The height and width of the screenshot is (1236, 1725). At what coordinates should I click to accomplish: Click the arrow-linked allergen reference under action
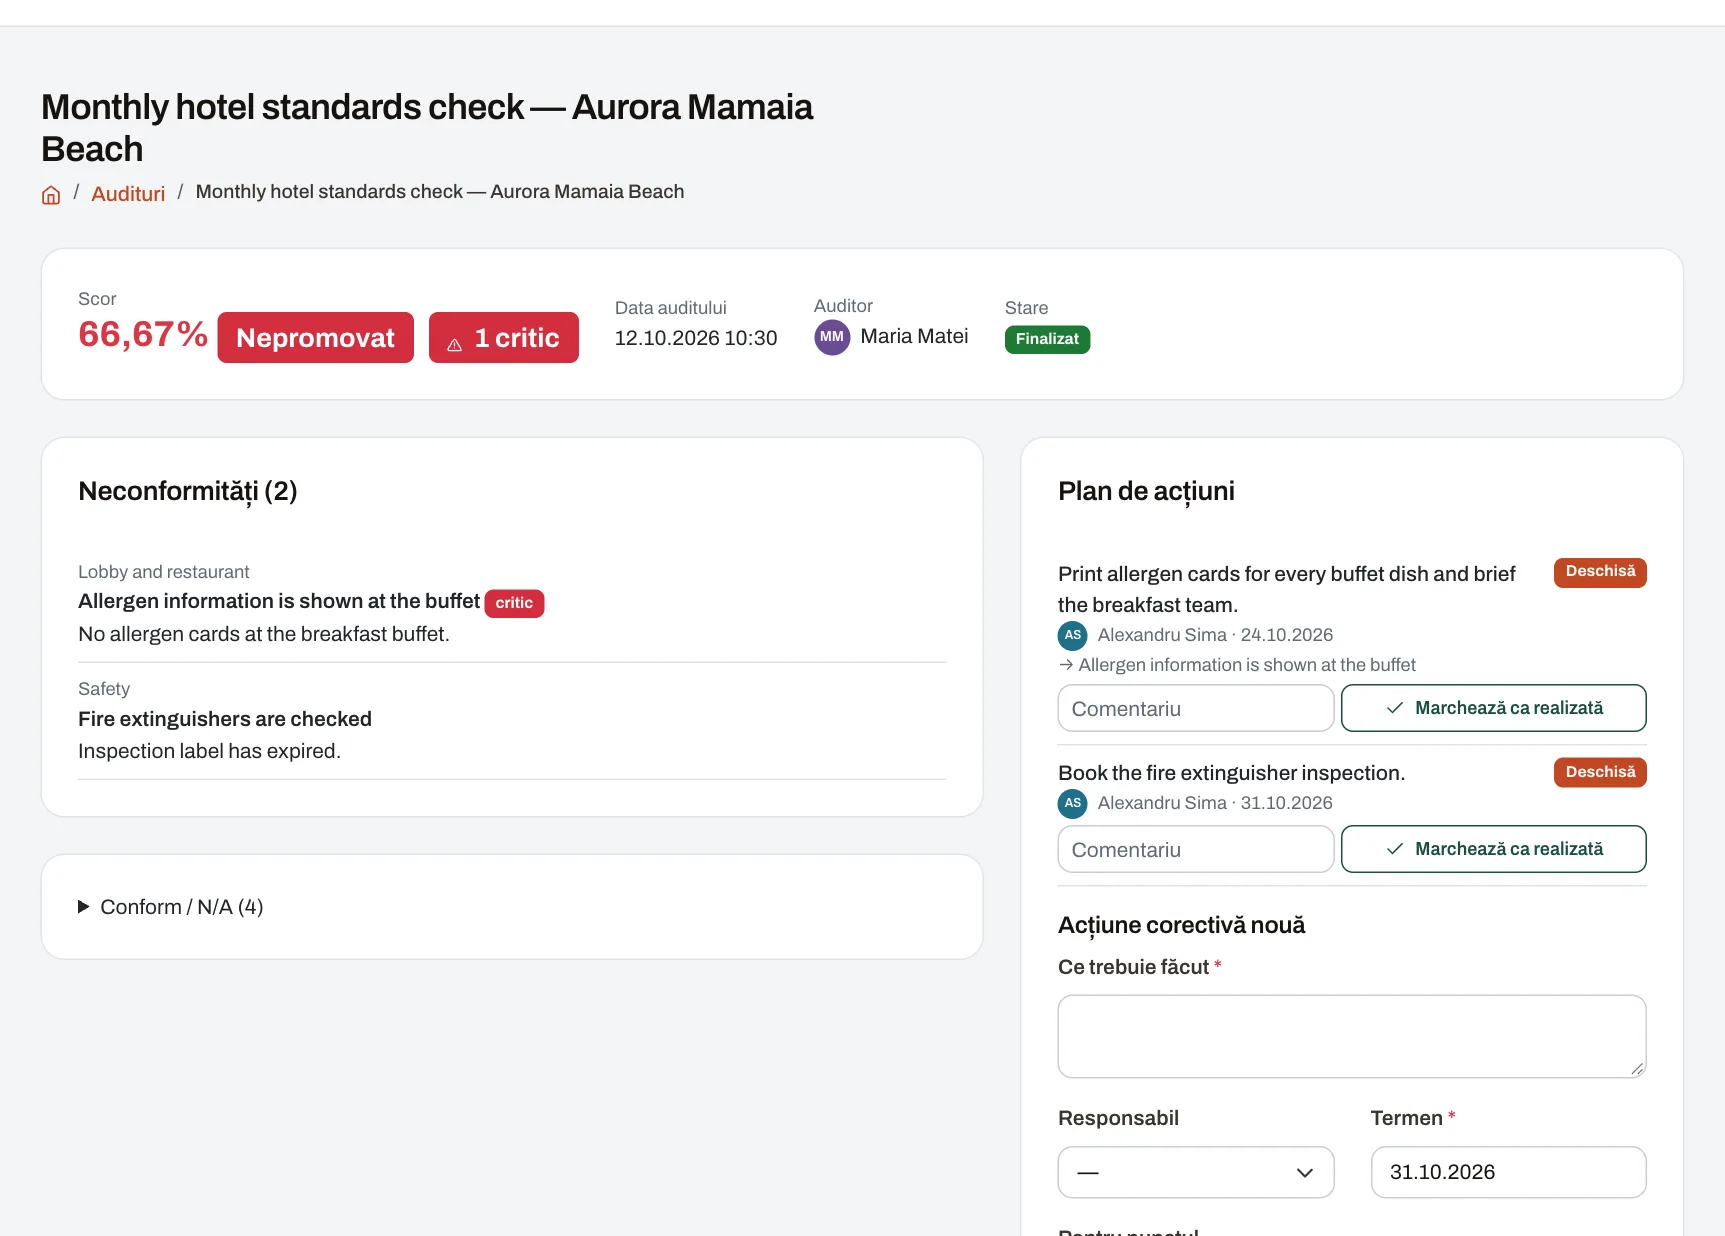(1237, 665)
